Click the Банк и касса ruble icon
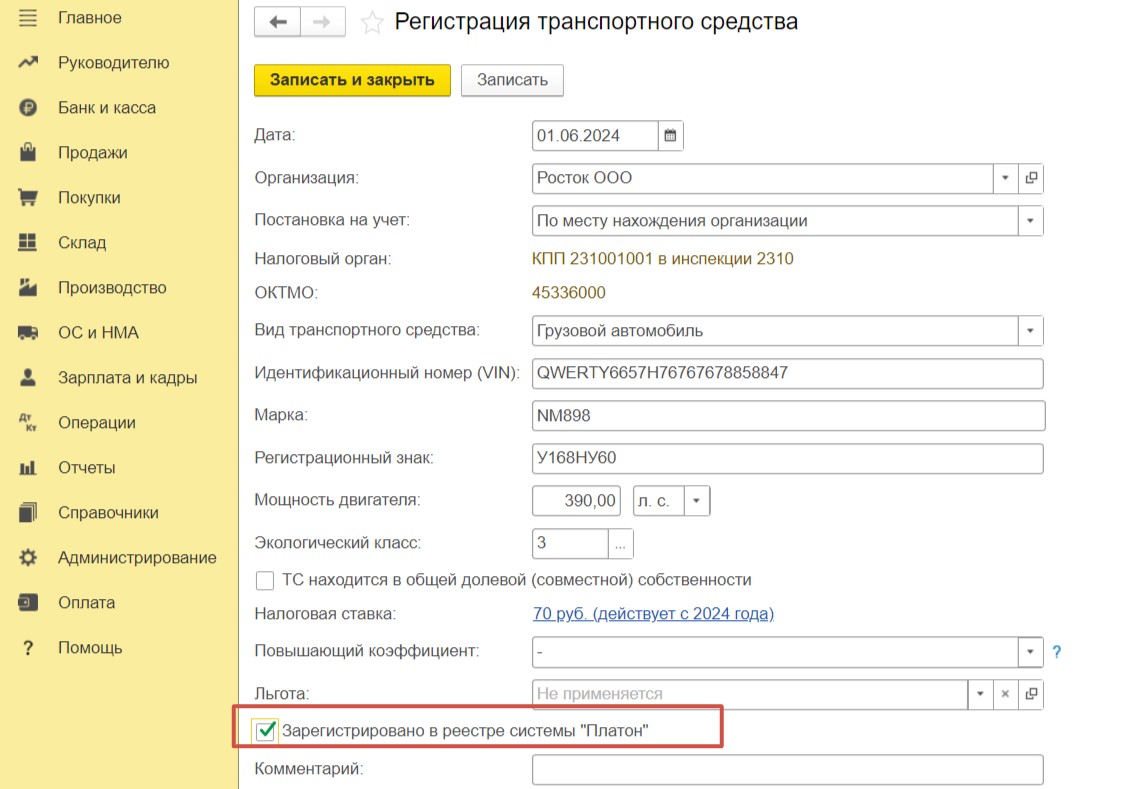Screen dimensions: 1123x789 (x=27, y=107)
